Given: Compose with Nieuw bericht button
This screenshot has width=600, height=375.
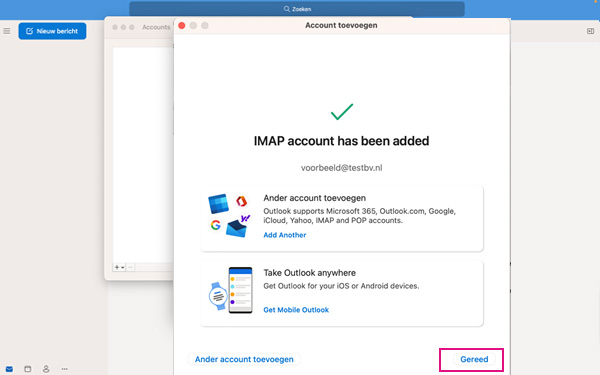Looking at the screenshot, I should coord(52,31).
